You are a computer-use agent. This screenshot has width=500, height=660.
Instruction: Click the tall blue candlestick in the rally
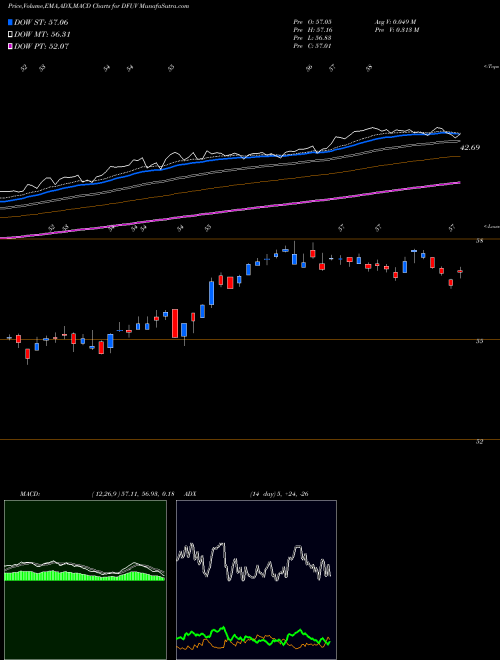212,293
